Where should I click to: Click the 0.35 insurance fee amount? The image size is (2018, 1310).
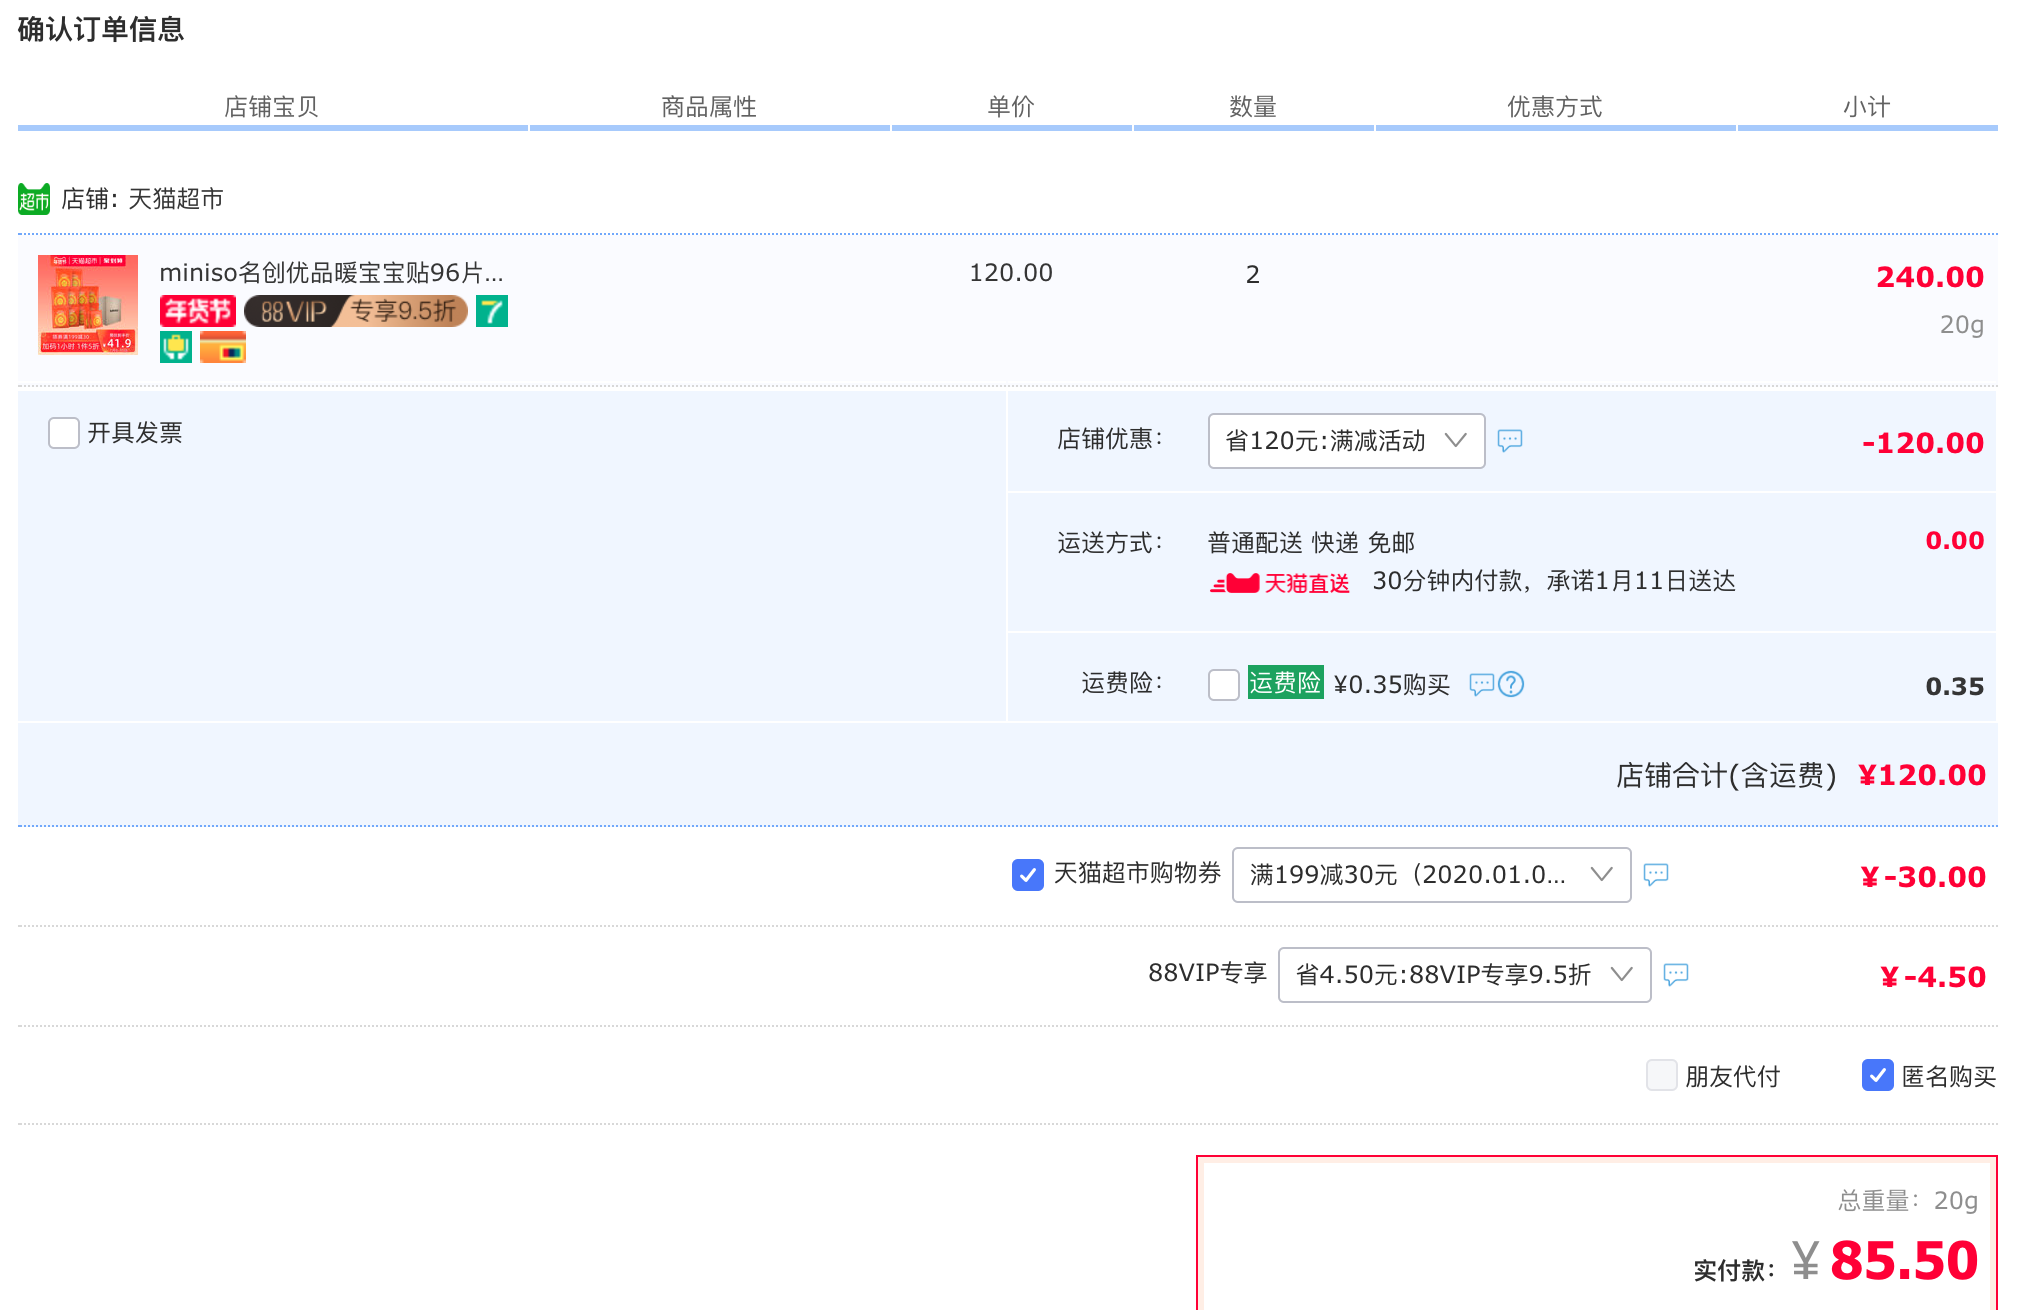click(1955, 686)
